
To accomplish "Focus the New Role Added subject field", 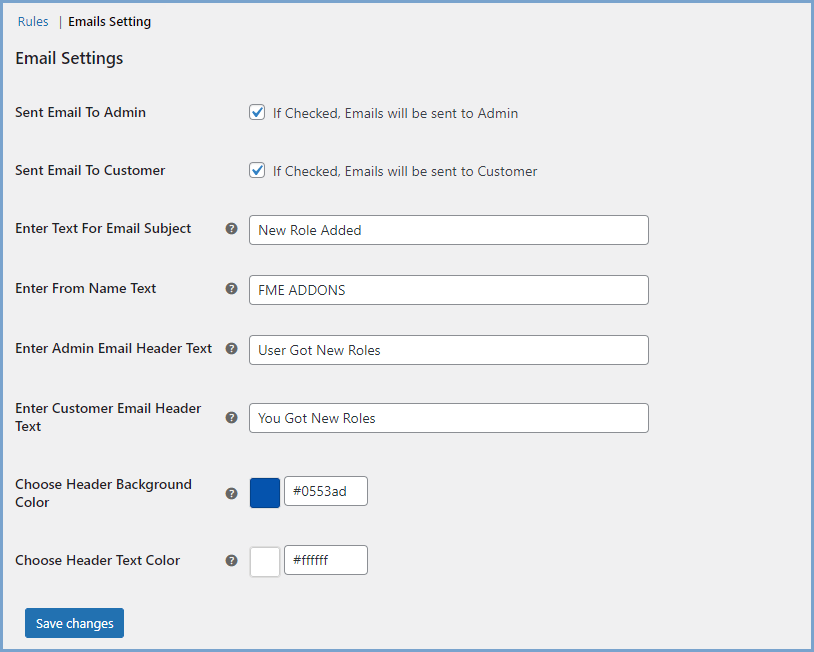I will coord(448,229).
